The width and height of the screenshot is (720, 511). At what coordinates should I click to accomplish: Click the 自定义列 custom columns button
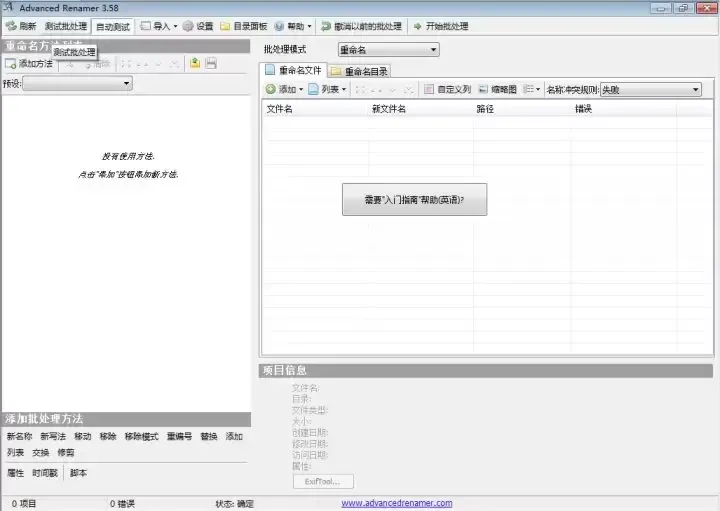coord(448,89)
